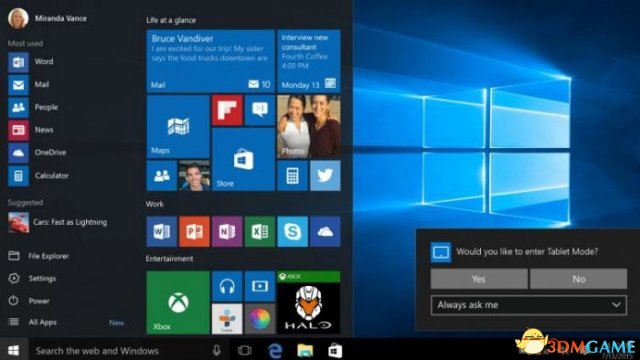Open the Photos tile

click(x=309, y=127)
